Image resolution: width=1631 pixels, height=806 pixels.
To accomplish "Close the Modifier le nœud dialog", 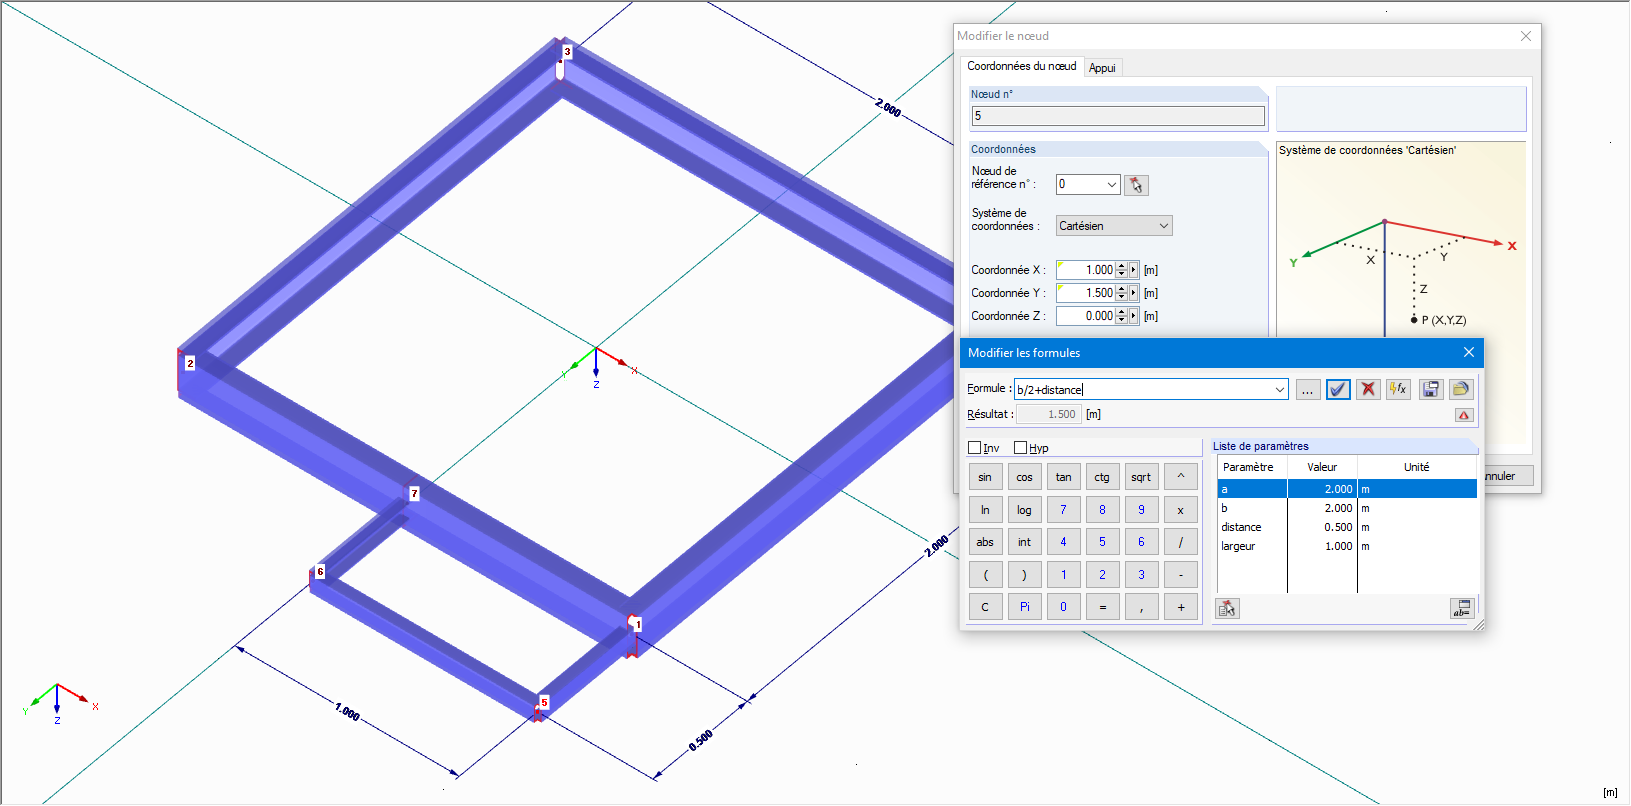I will click(1526, 36).
